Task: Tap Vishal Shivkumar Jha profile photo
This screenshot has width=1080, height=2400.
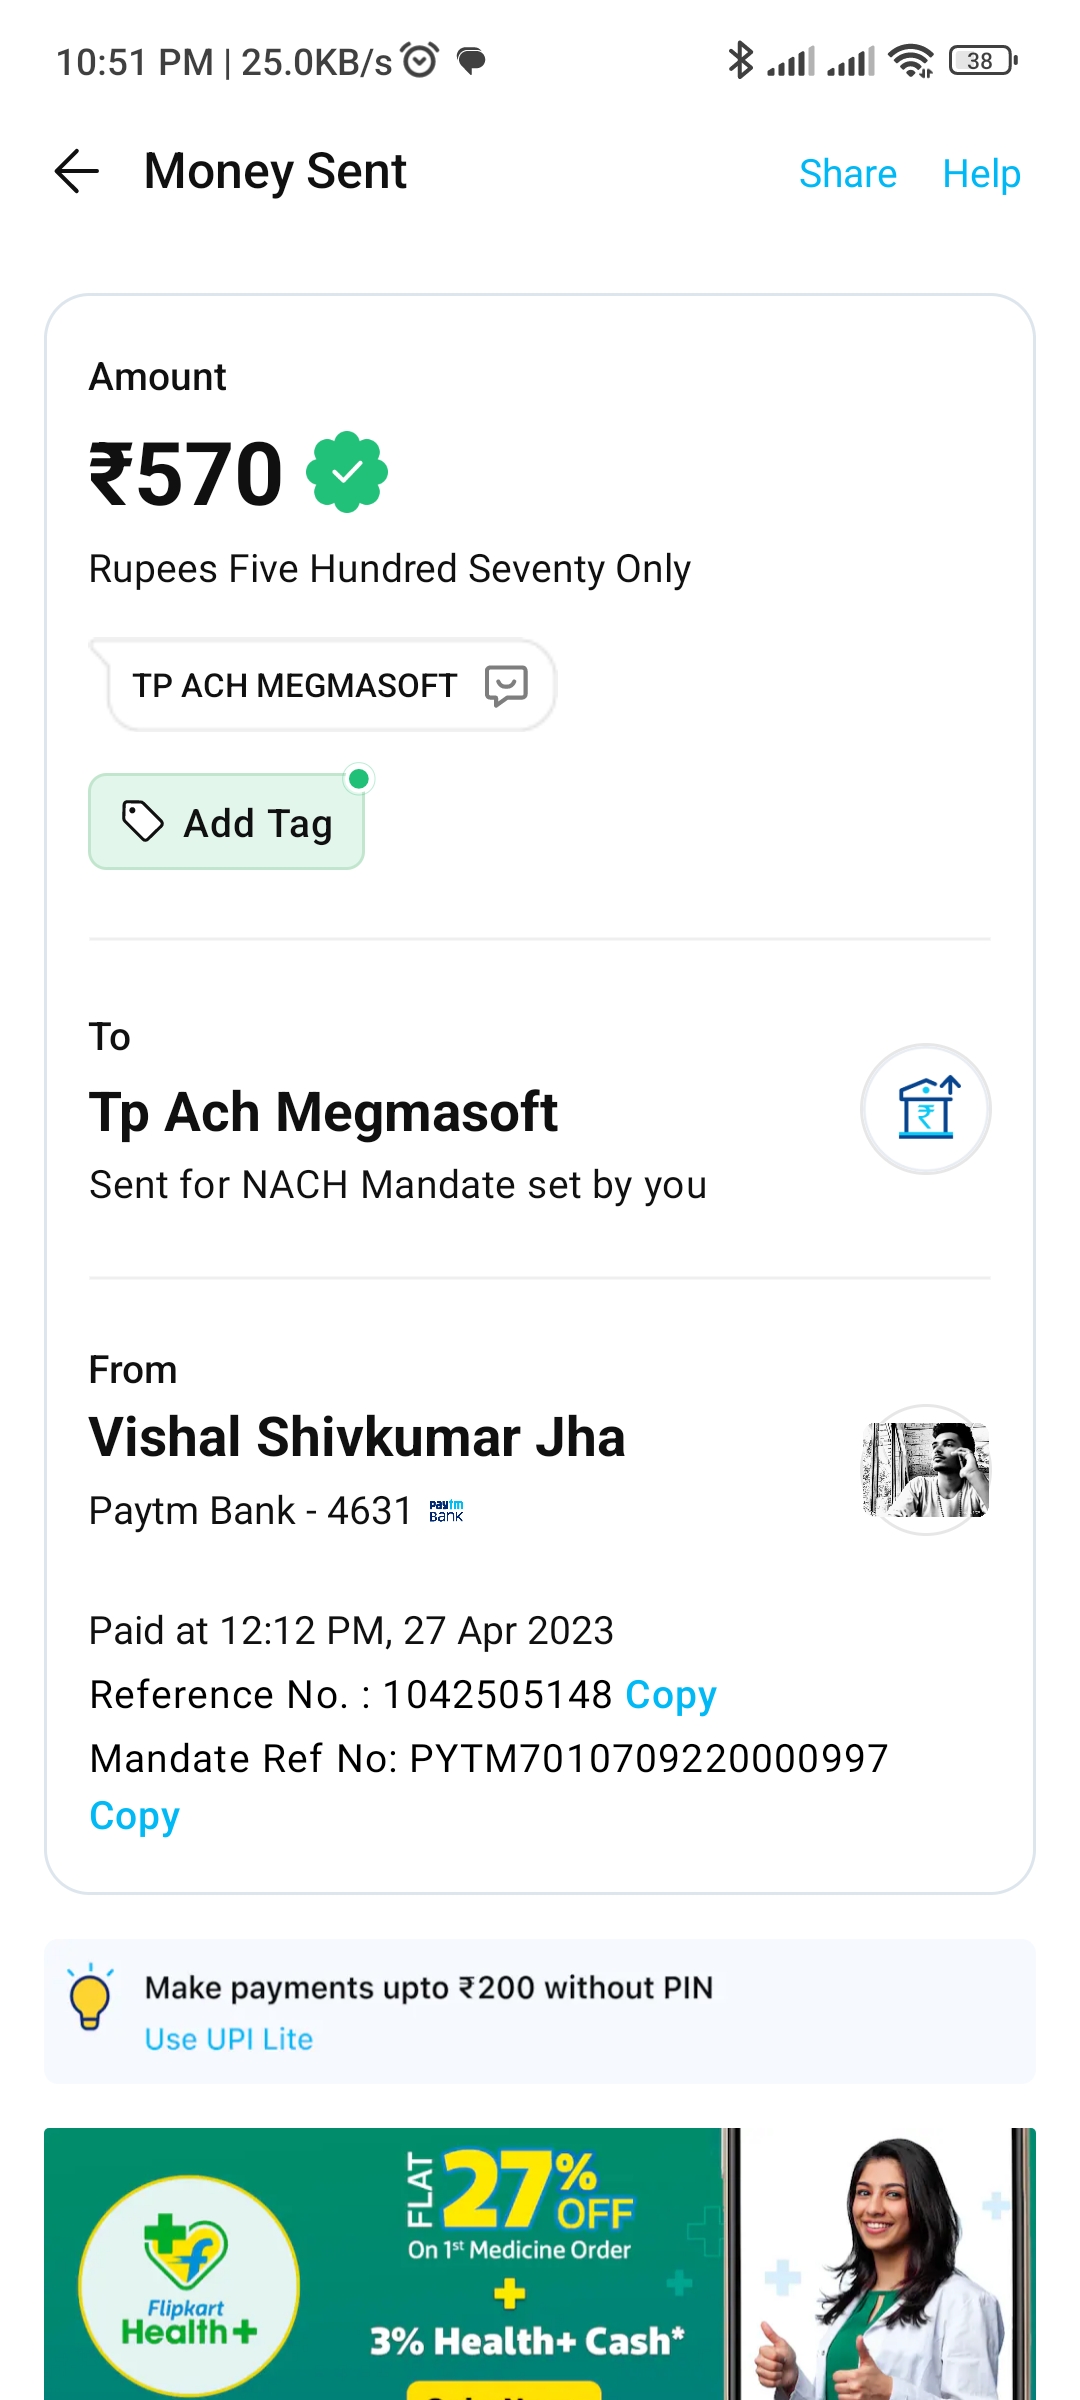Action: click(x=926, y=1470)
